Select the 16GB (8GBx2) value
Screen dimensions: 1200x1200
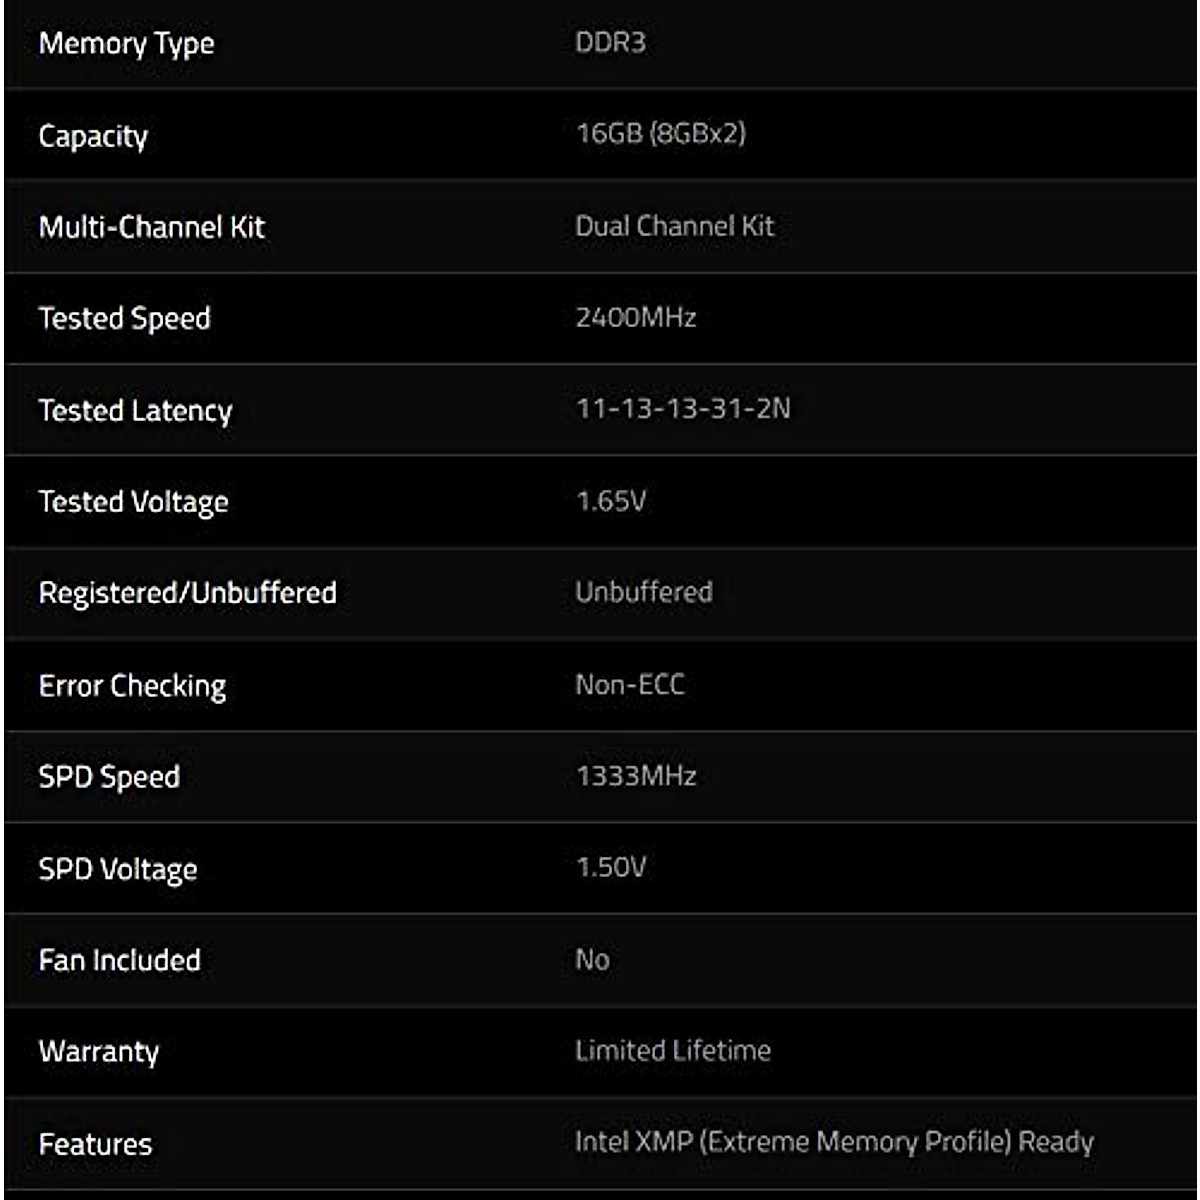point(661,133)
